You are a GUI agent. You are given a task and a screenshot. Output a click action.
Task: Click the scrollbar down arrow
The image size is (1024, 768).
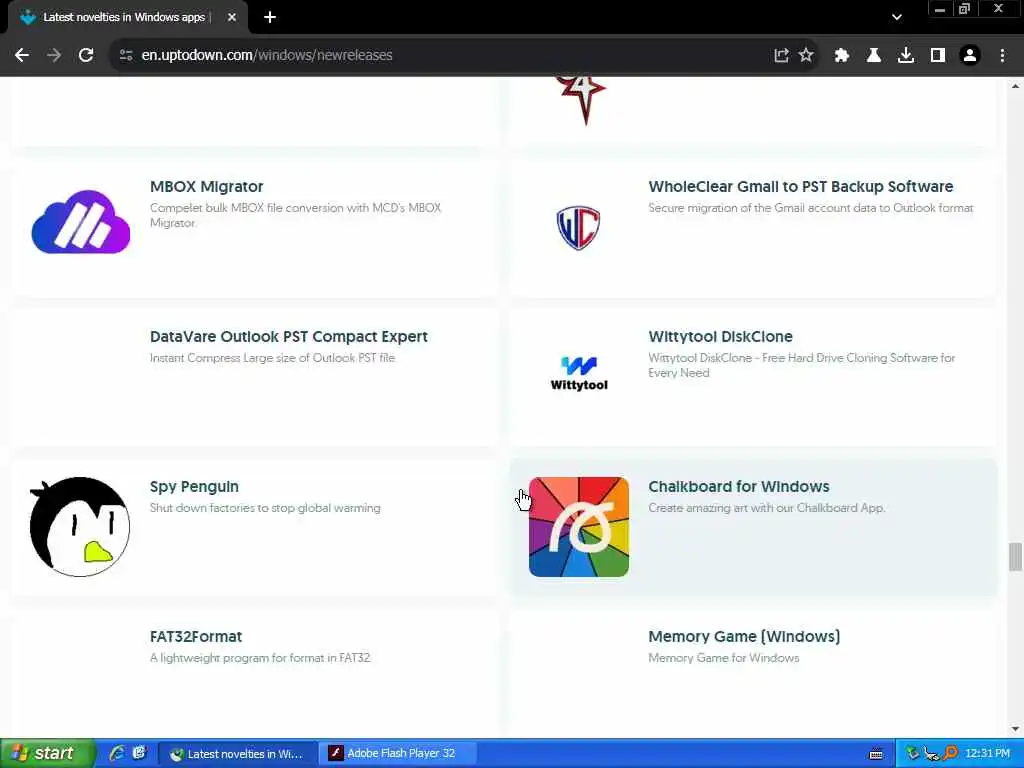pos(1015,729)
